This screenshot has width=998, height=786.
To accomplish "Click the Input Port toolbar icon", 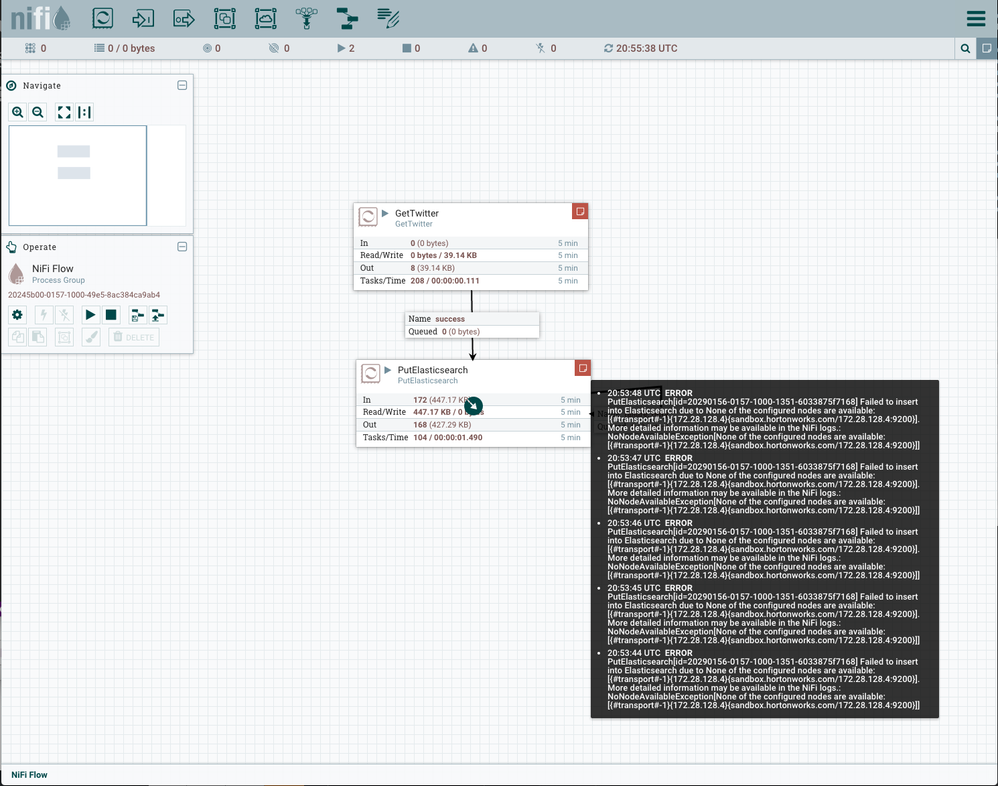I will click(143, 17).
